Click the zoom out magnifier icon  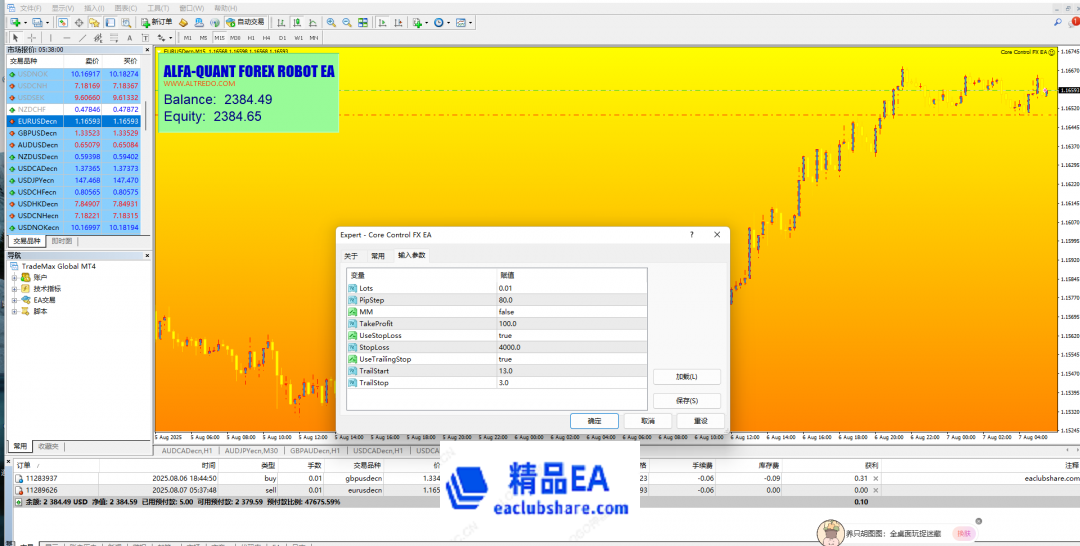(x=347, y=22)
